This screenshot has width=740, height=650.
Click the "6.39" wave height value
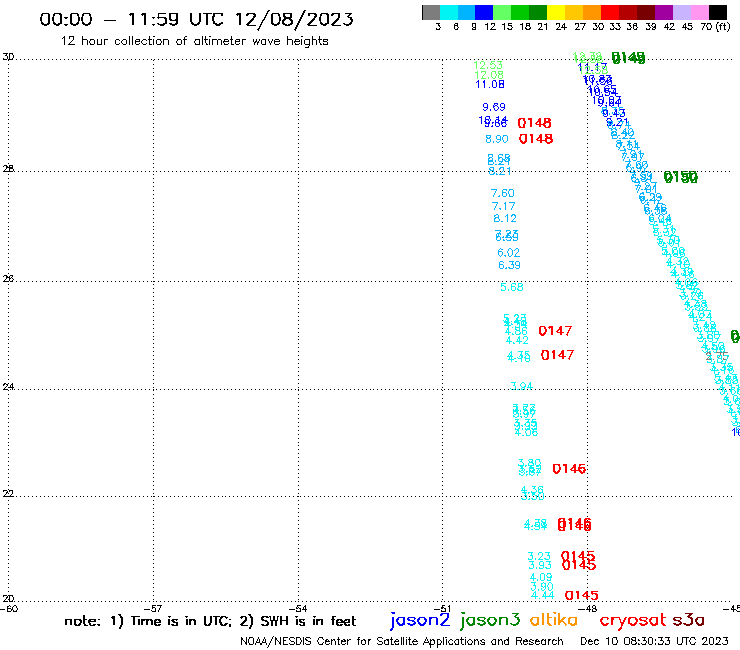tap(509, 265)
